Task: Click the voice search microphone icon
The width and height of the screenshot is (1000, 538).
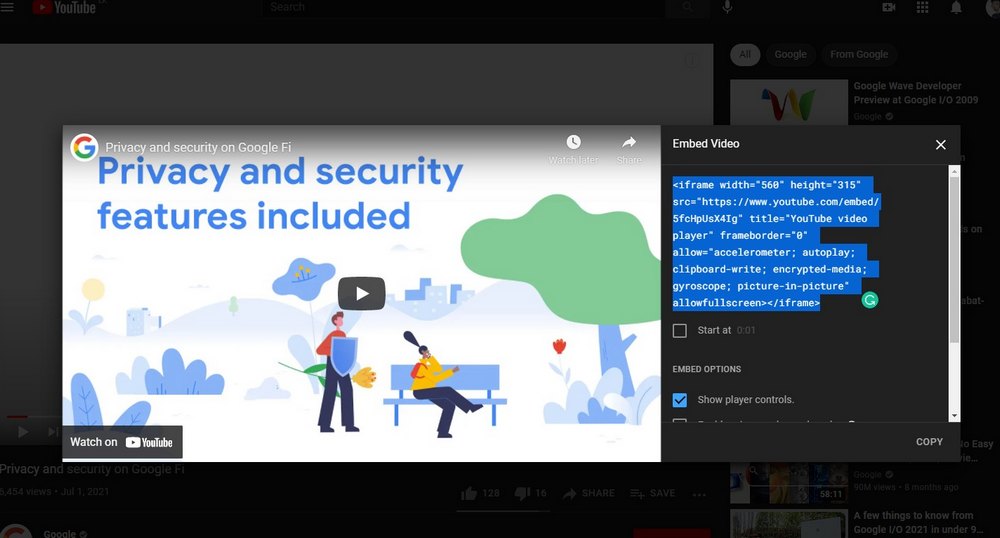Action: [727, 7]
